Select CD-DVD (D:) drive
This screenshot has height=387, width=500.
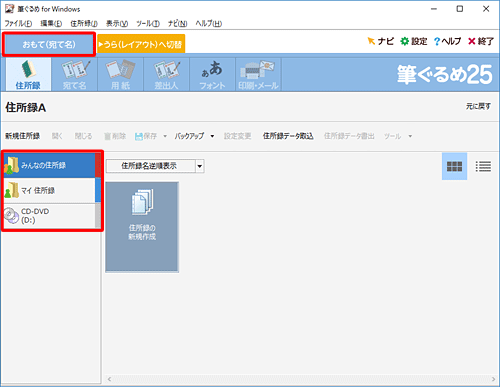(x=50, y=216)
